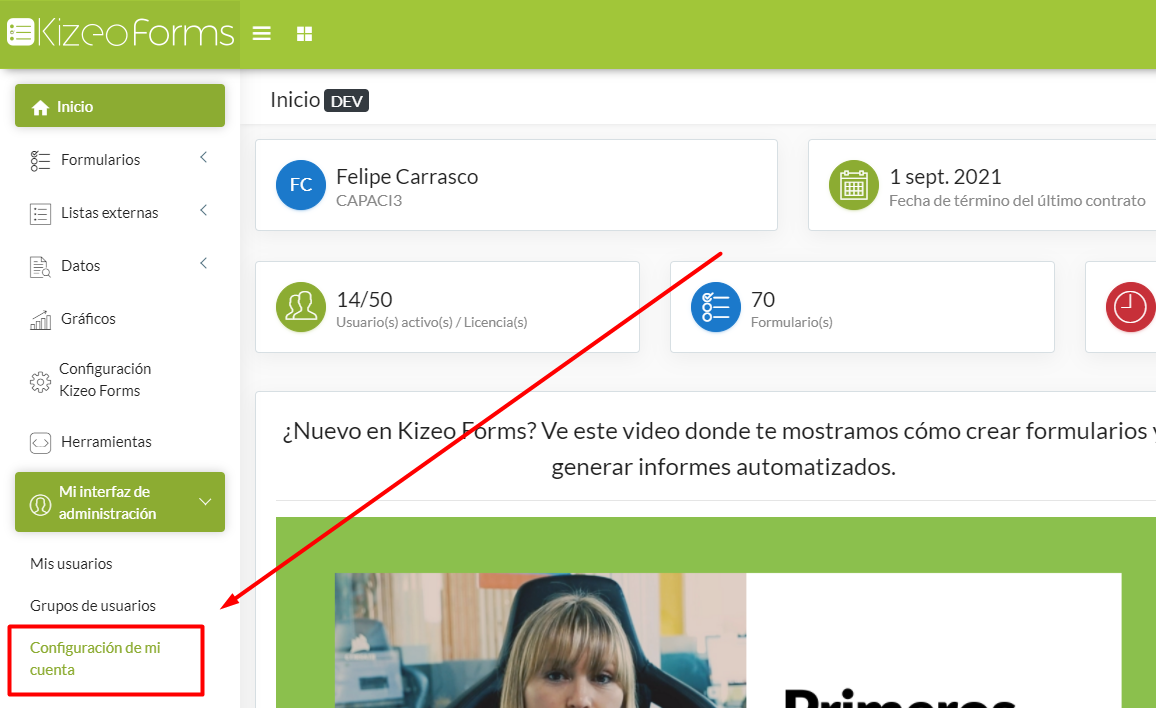This screenshot has width=1156, height=708.
Task: Click the blue forms count icon
Action: [716, 307]
